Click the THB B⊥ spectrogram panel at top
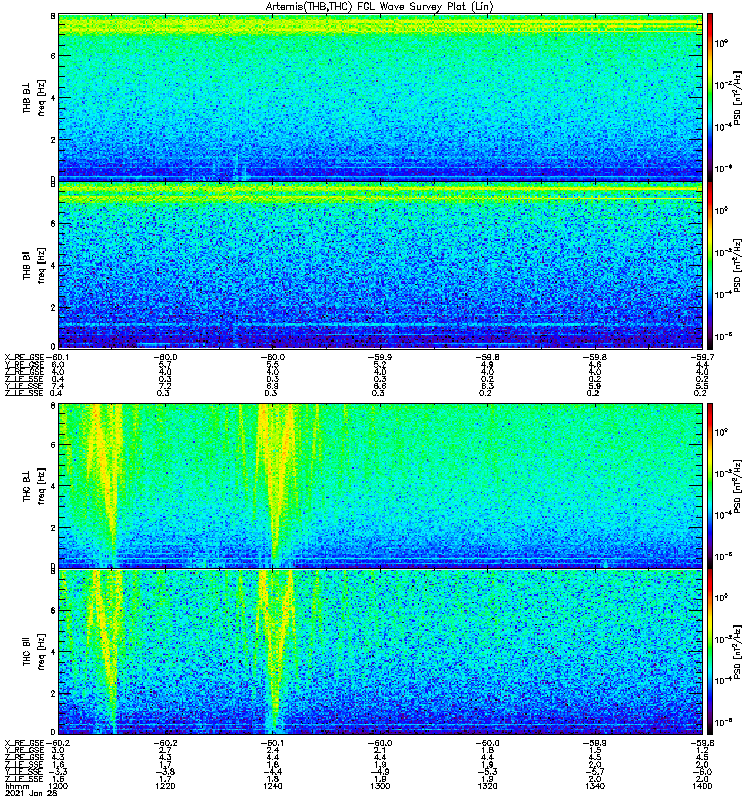The image size is (750, 800). [380, 97]
